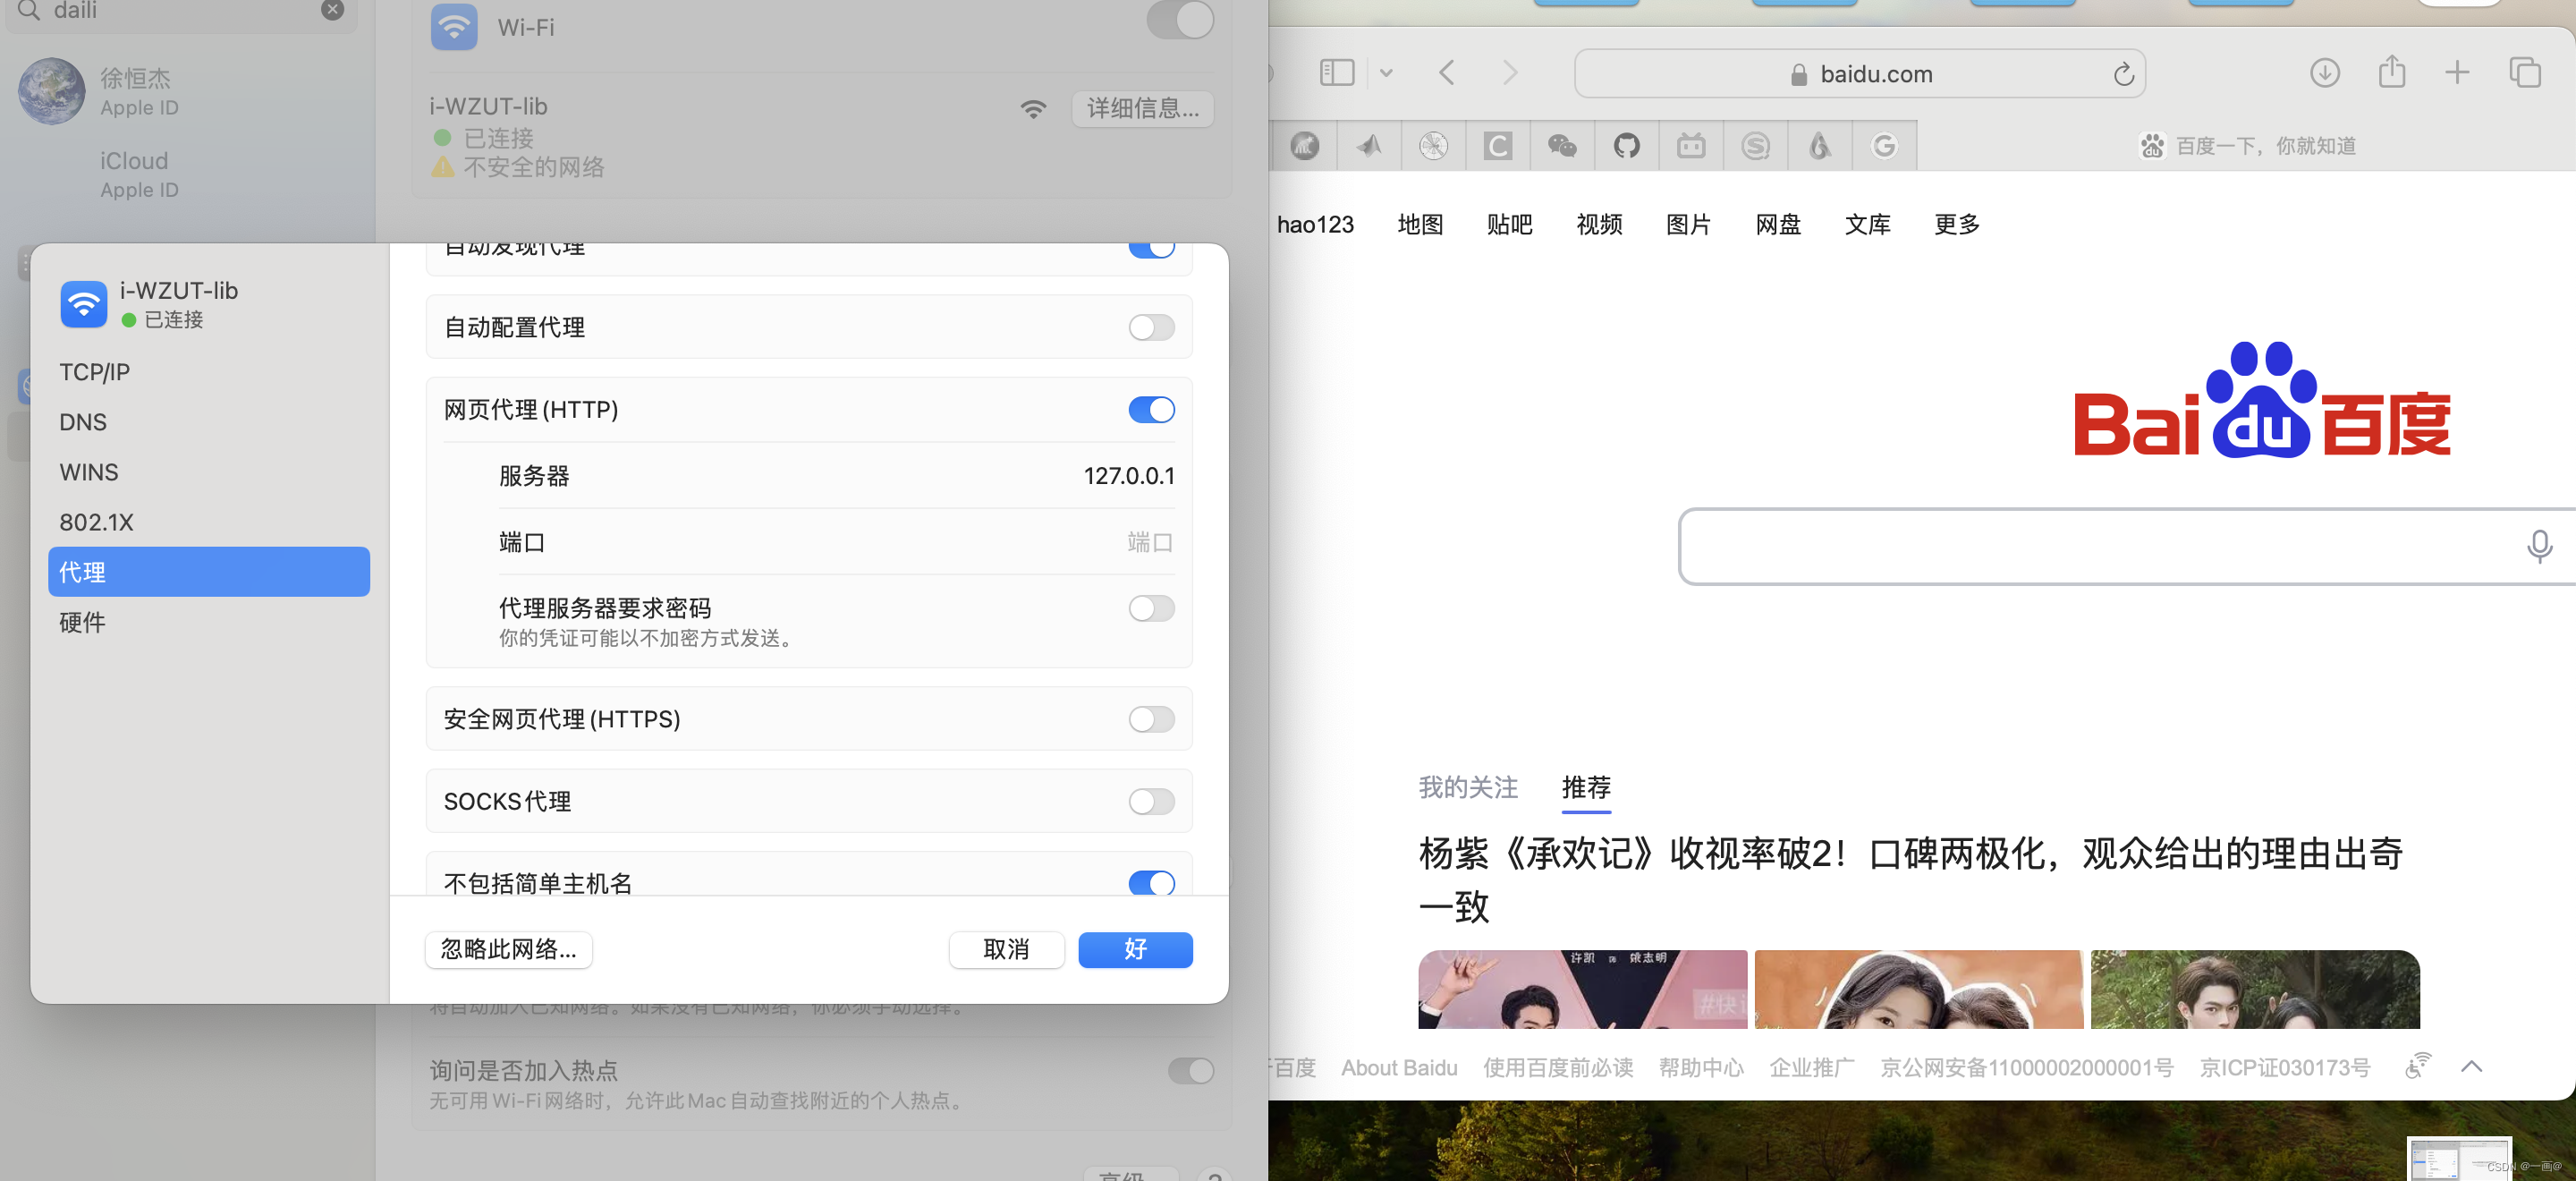Expand the sidebar dropdown chevron in Safari
The width and height of the screenshot is (2576, 1181).
(x=1386, y=73)
